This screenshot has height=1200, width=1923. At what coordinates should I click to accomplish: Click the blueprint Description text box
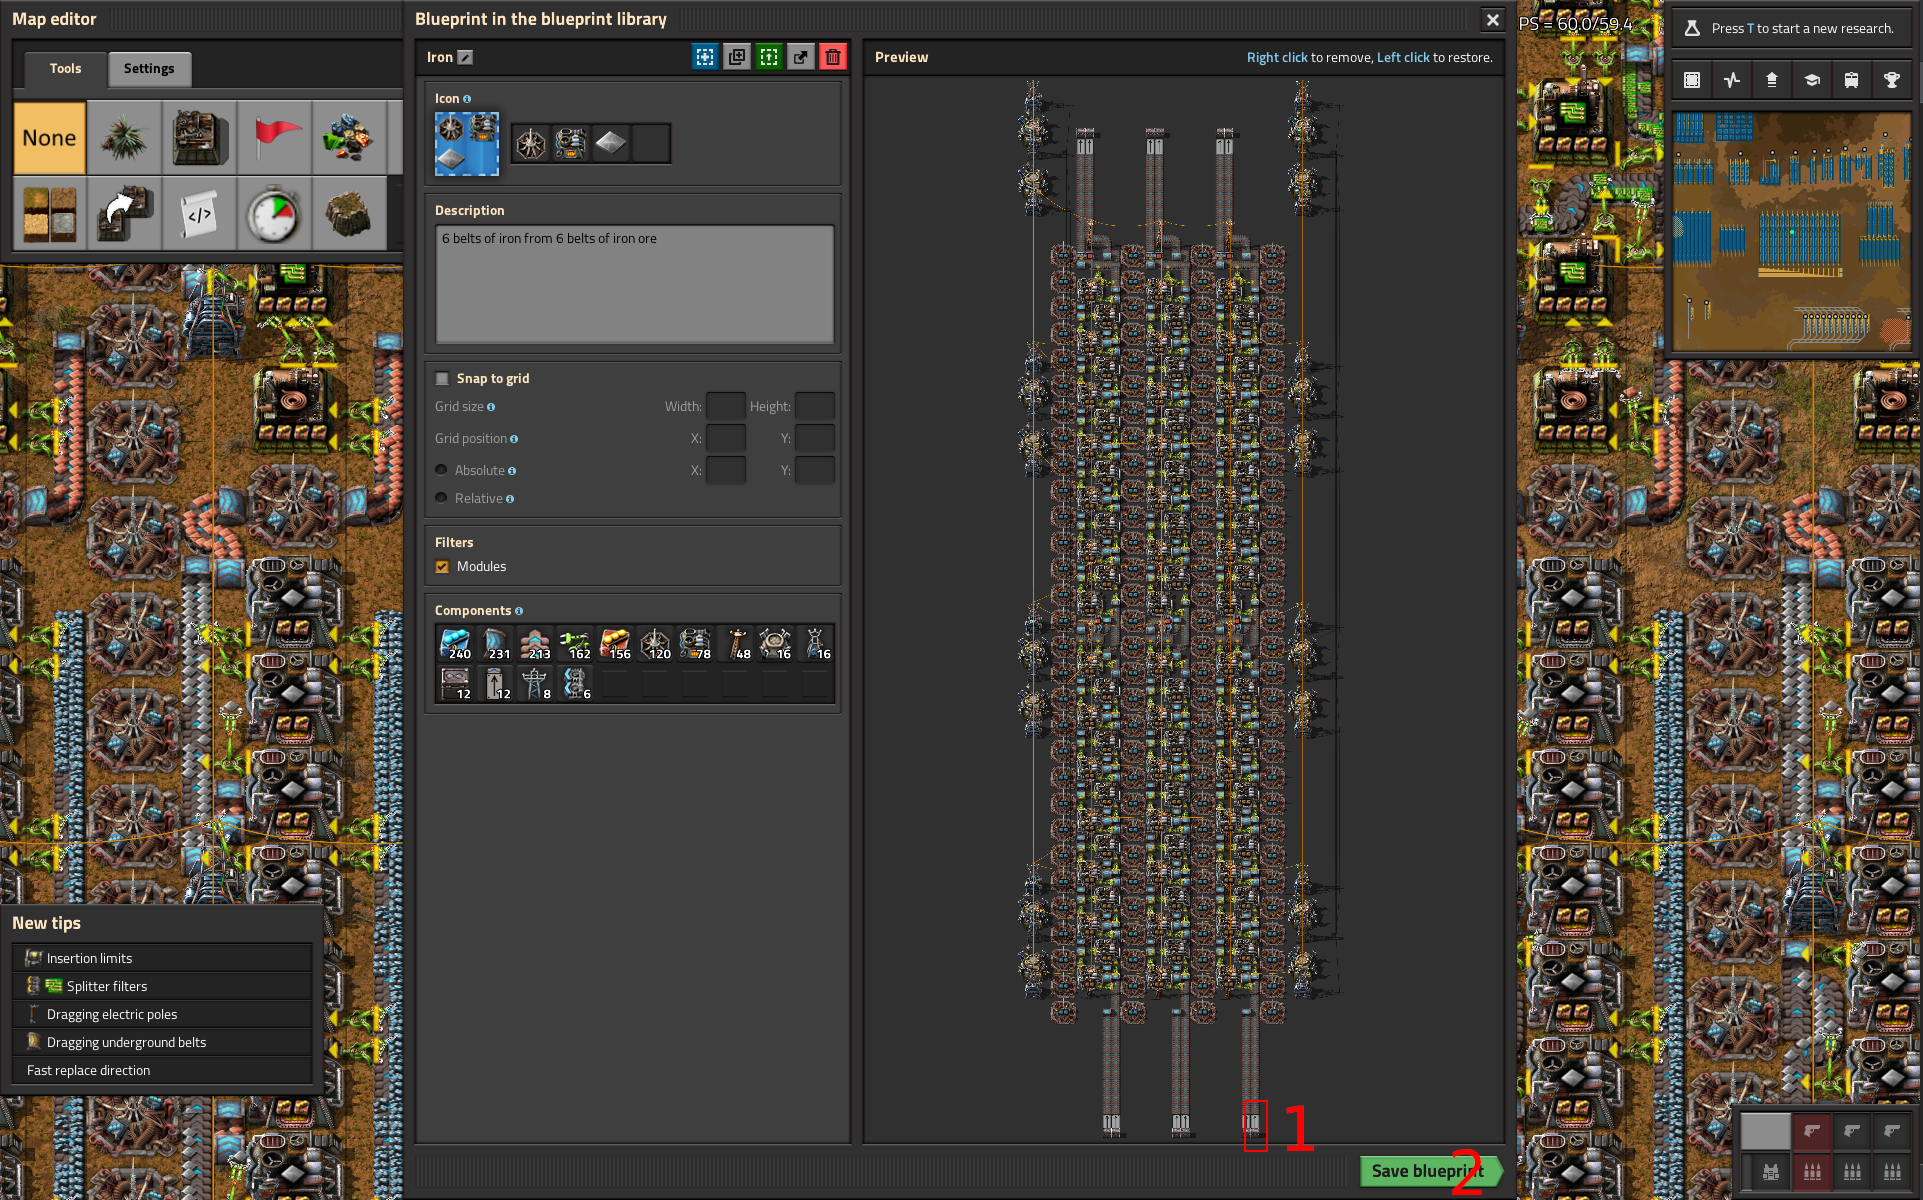point(634,284)
